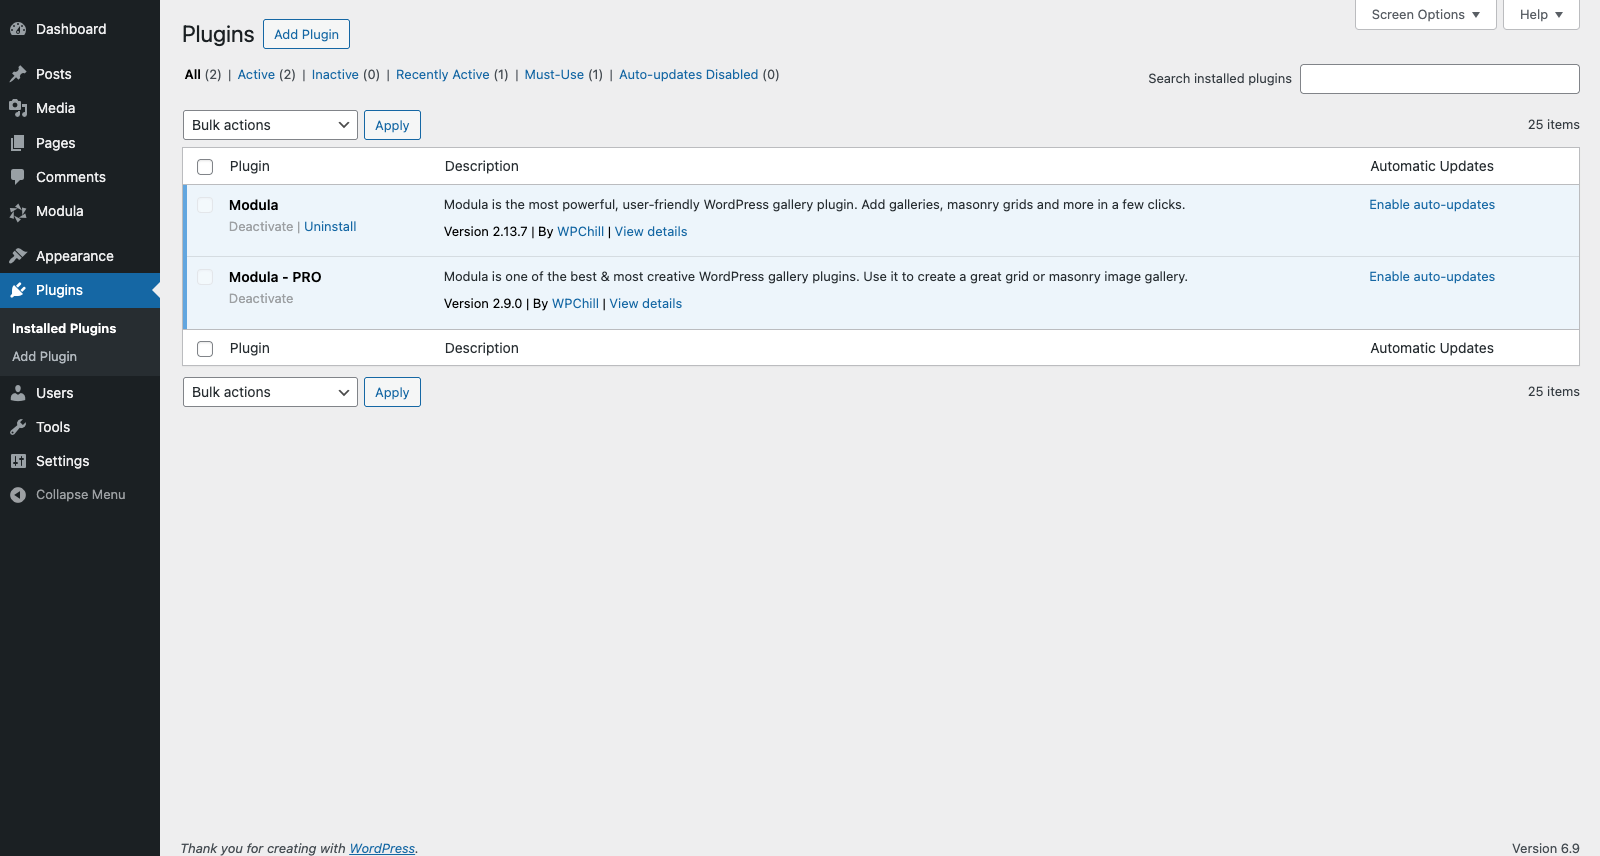Tick the select-all checkbox in bottom footer row

[205, 349]
